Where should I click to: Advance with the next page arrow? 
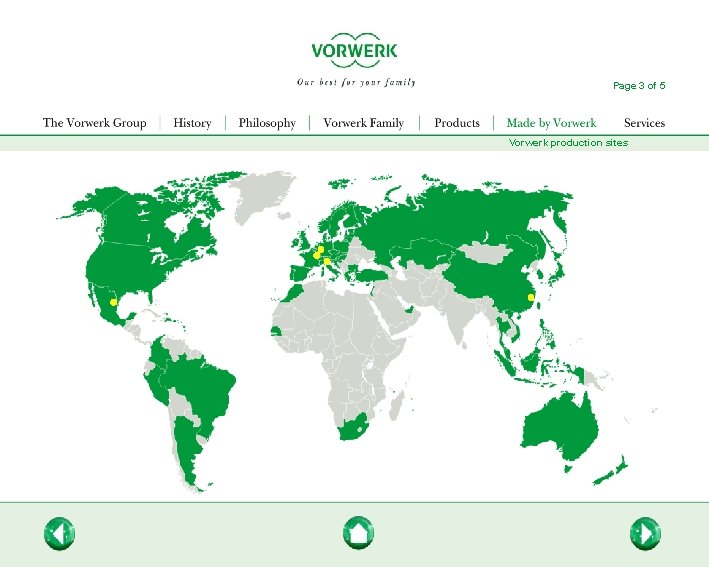click(645, 534)
